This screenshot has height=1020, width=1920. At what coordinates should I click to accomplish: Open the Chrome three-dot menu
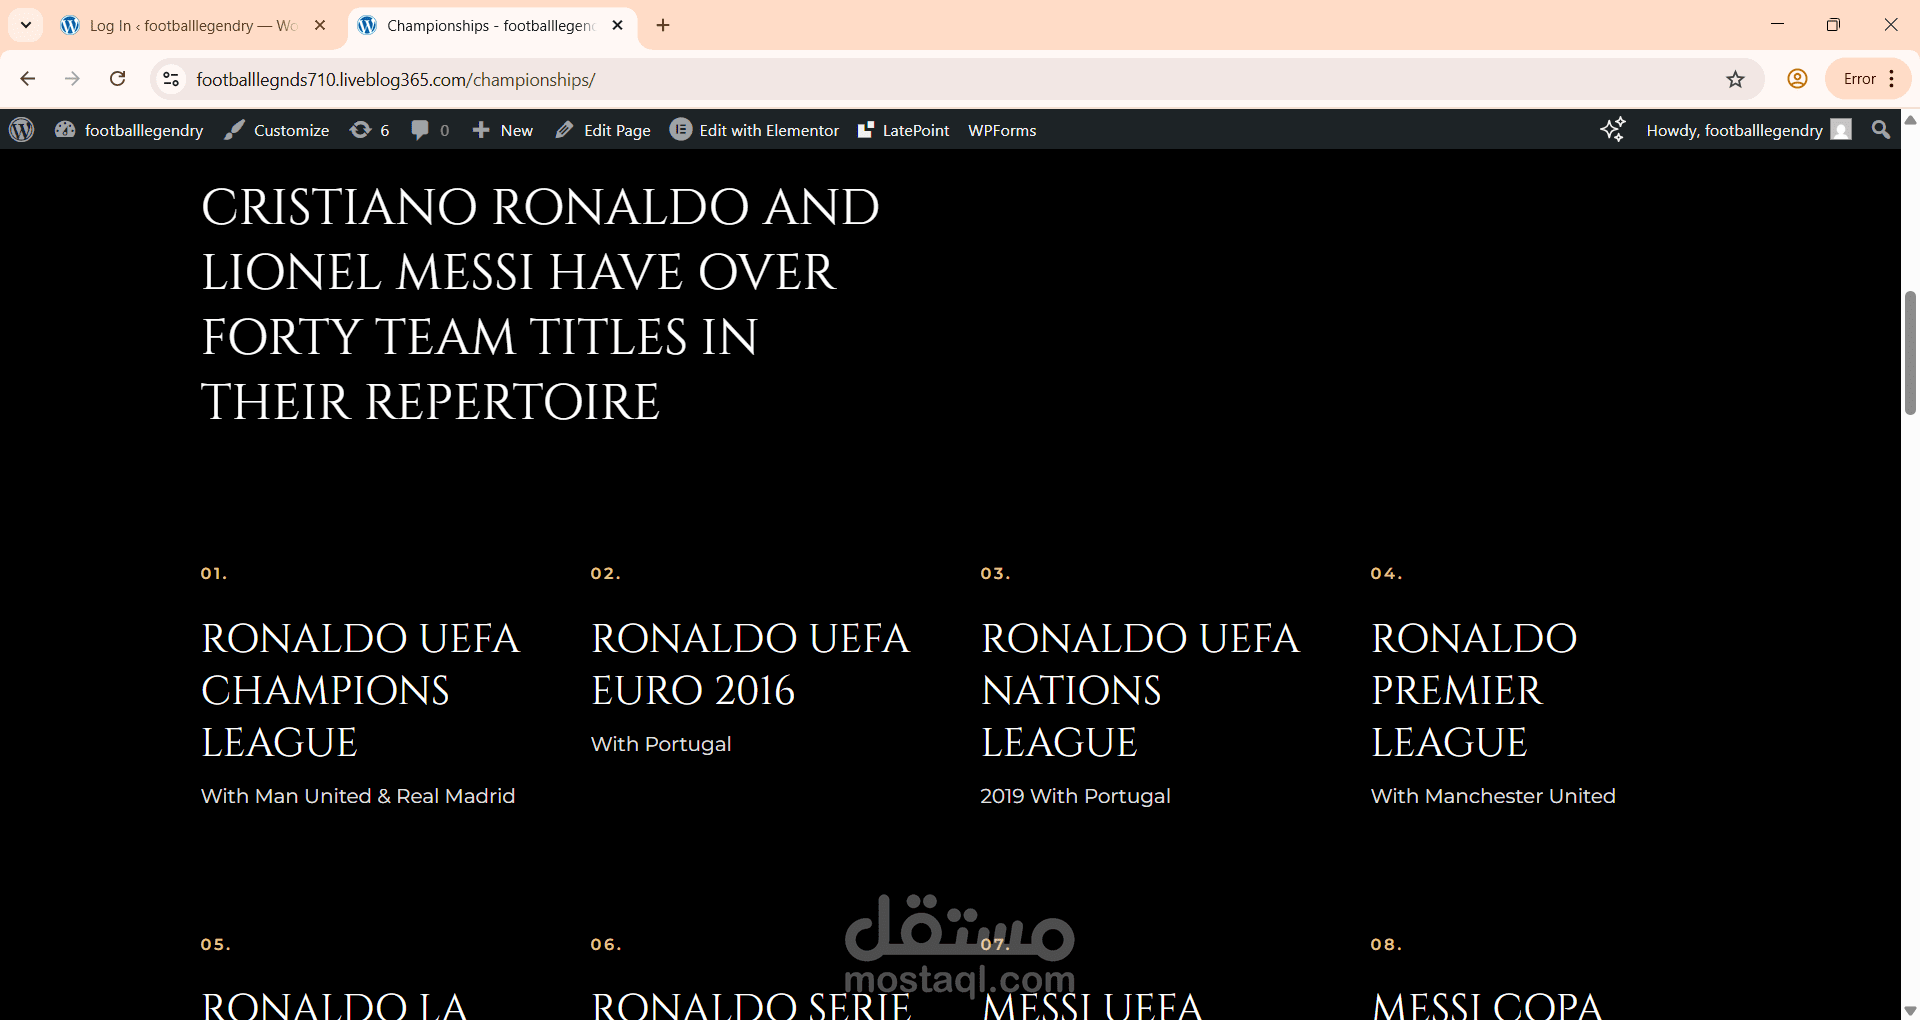(1892, 79)
